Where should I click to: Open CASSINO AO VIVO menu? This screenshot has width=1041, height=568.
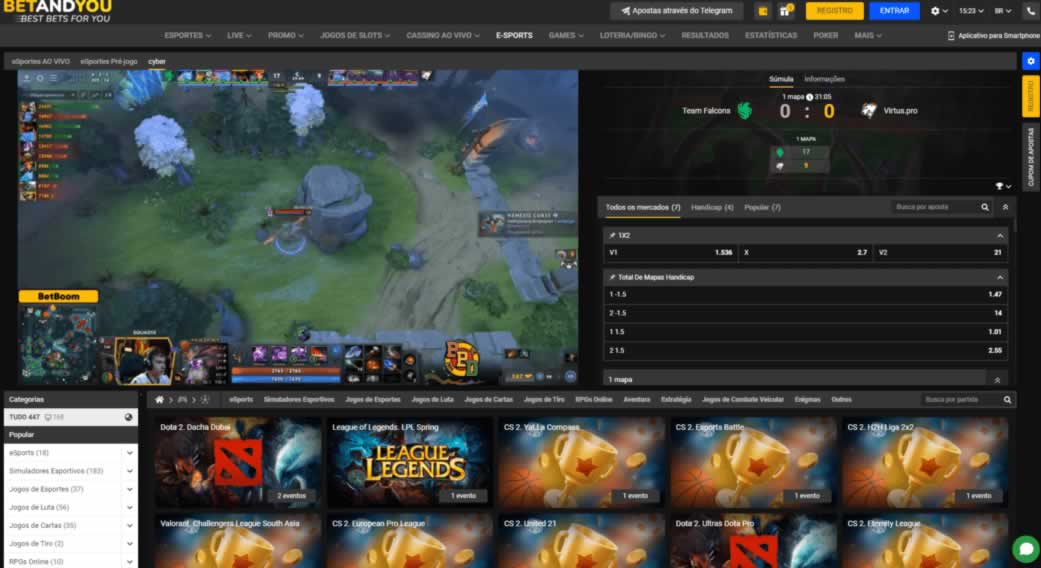tap(443, 35)
